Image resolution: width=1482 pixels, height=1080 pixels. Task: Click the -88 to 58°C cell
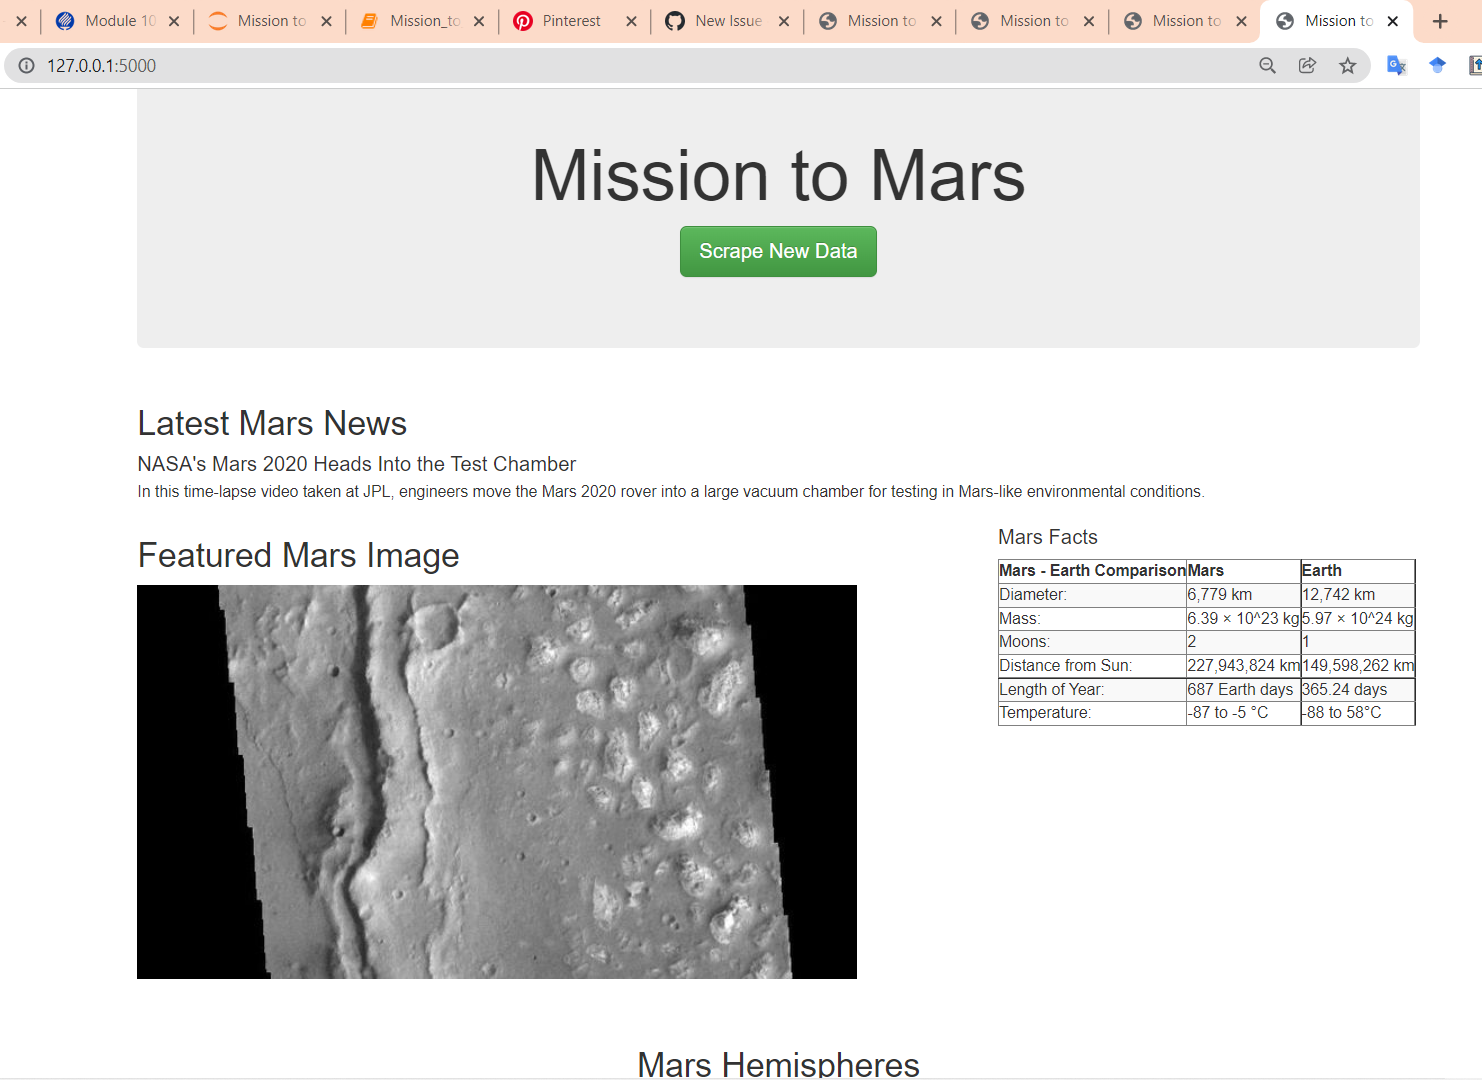[x=1358, y=713]
